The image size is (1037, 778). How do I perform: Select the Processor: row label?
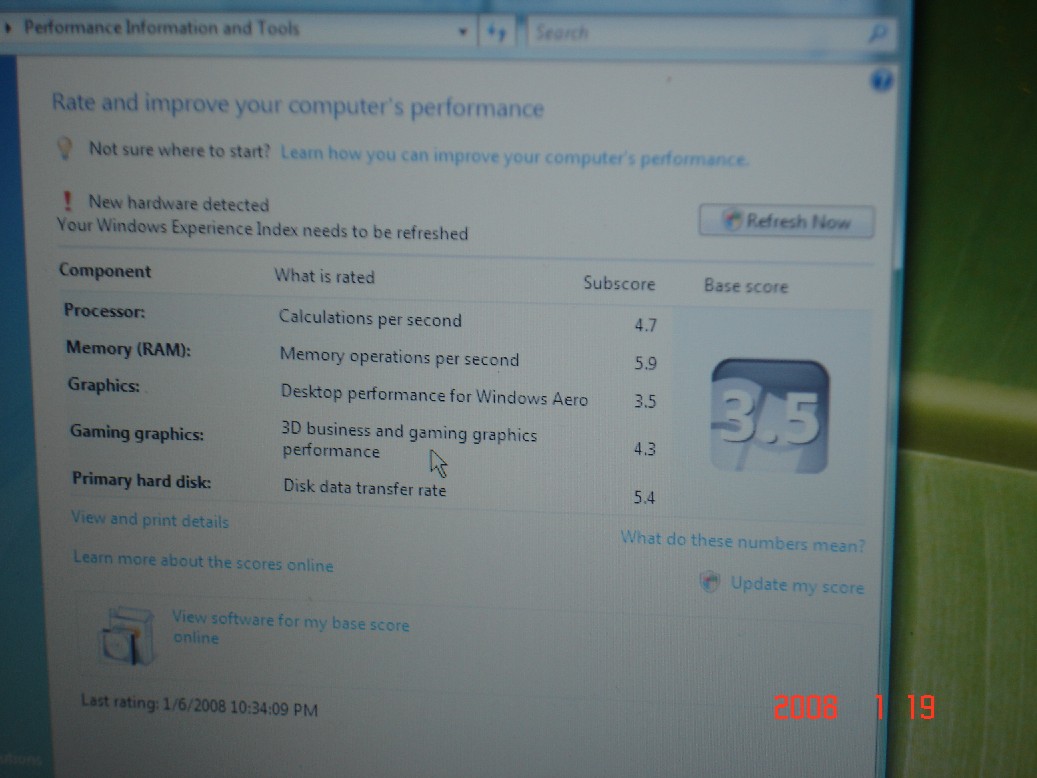(x=104, y=311)
